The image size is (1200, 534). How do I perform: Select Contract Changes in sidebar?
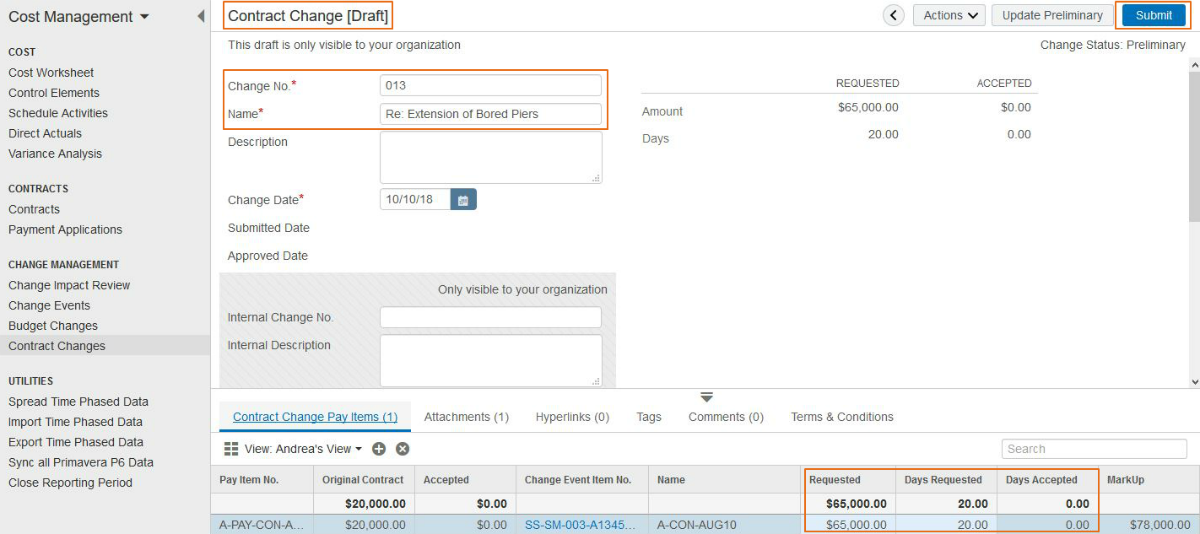[x=57, y=346]
